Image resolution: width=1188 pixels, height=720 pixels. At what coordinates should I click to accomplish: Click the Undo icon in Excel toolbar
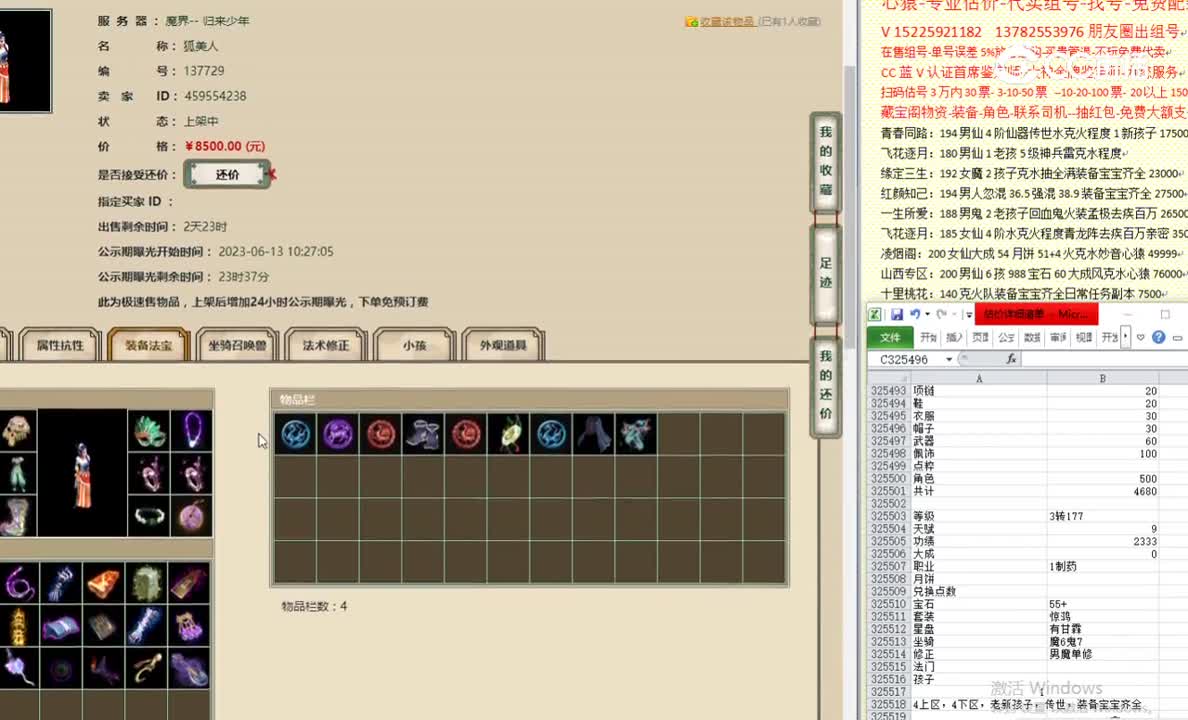[915, 314]
